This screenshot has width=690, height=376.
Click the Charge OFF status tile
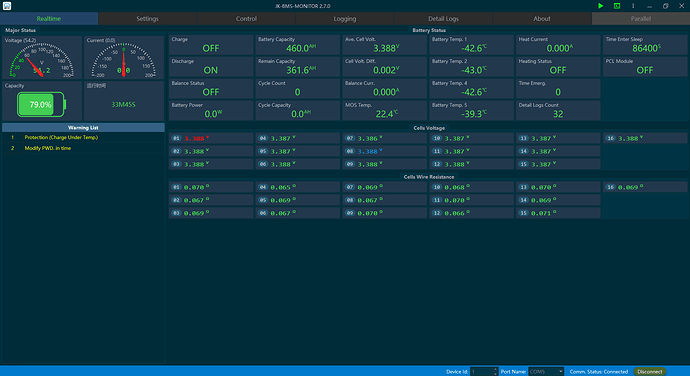pyautogui.click(x=211, y=45)
